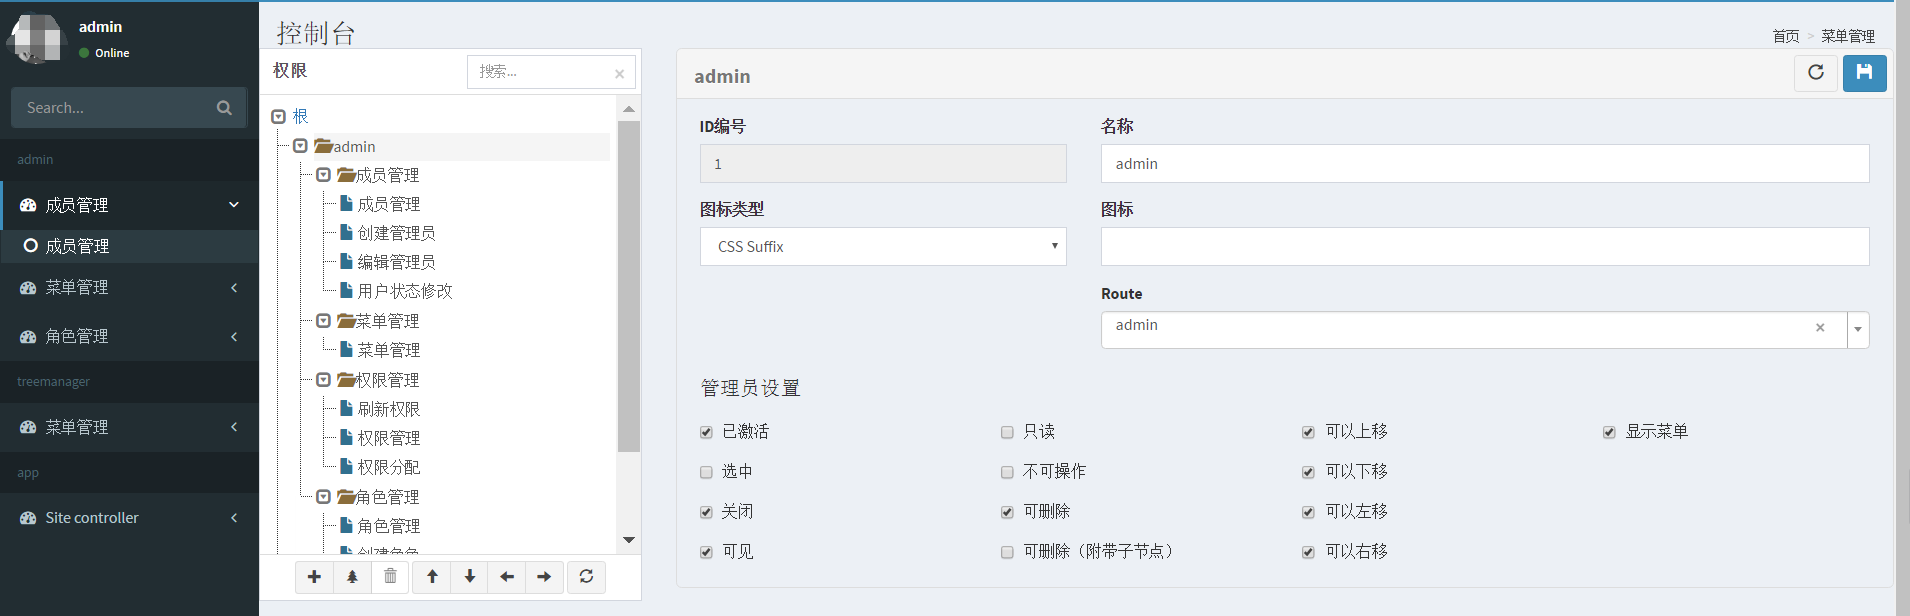Click the trash delete node icon
This screenshot has height=616, width=1910.
(390, 577)
